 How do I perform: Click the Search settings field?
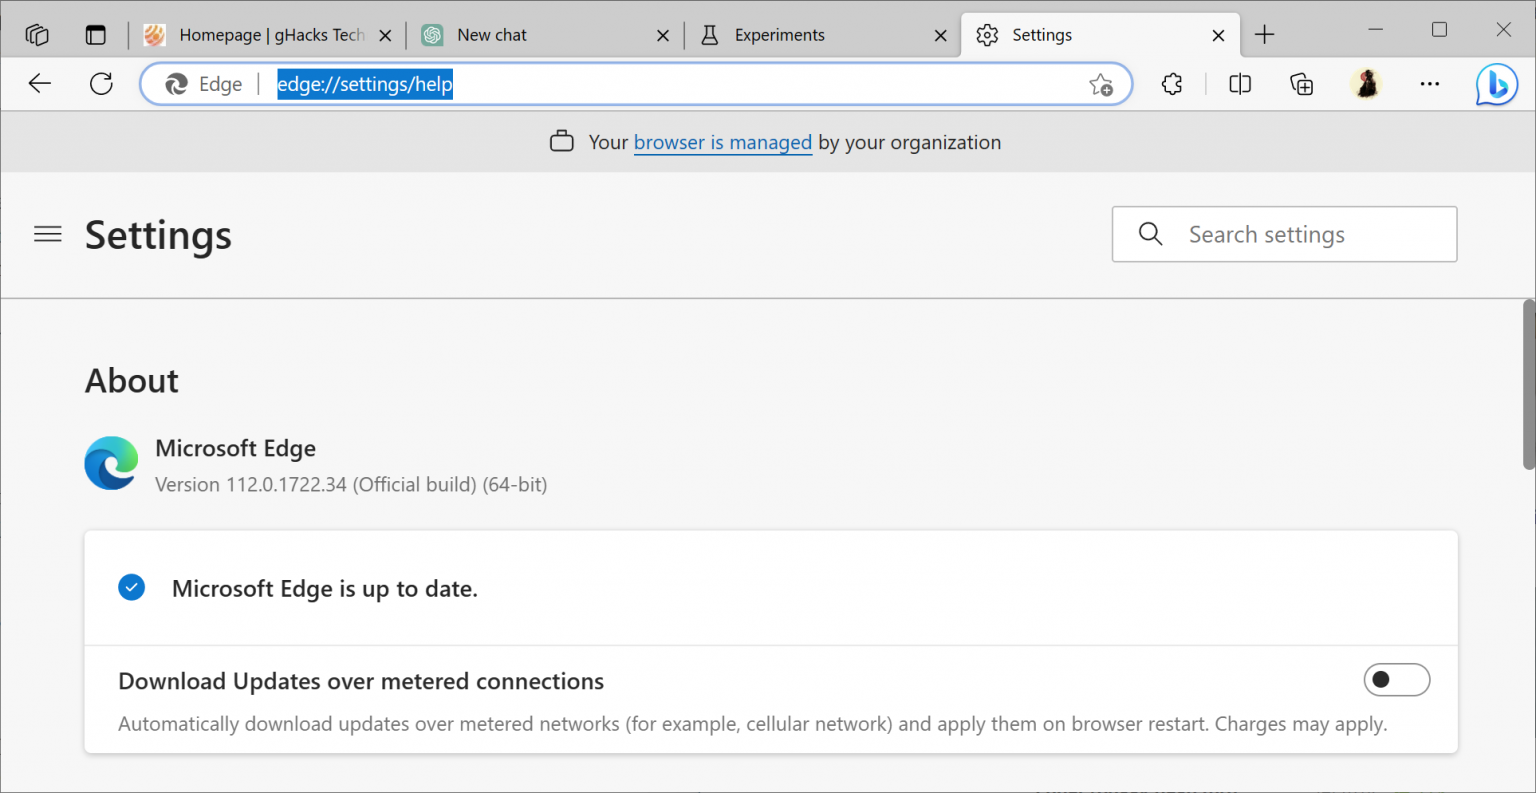[x=1285, y=234]
